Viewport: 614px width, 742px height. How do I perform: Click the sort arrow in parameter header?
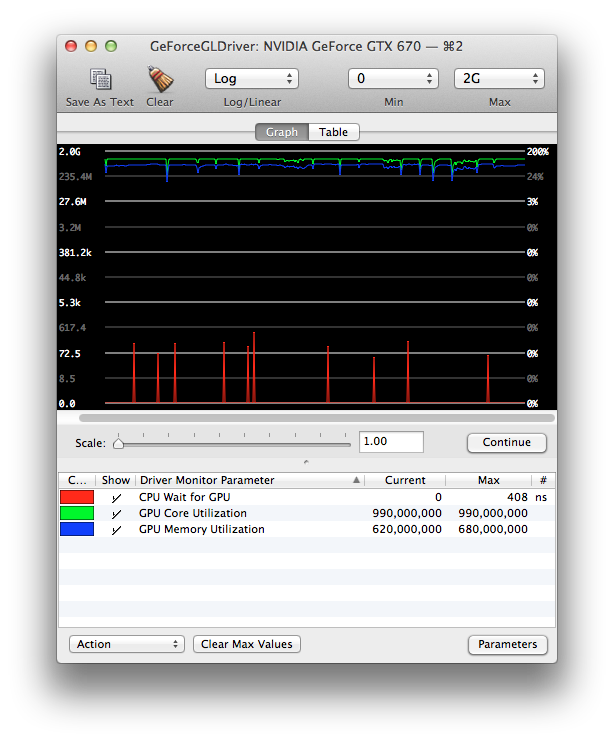tap(356, 480)
